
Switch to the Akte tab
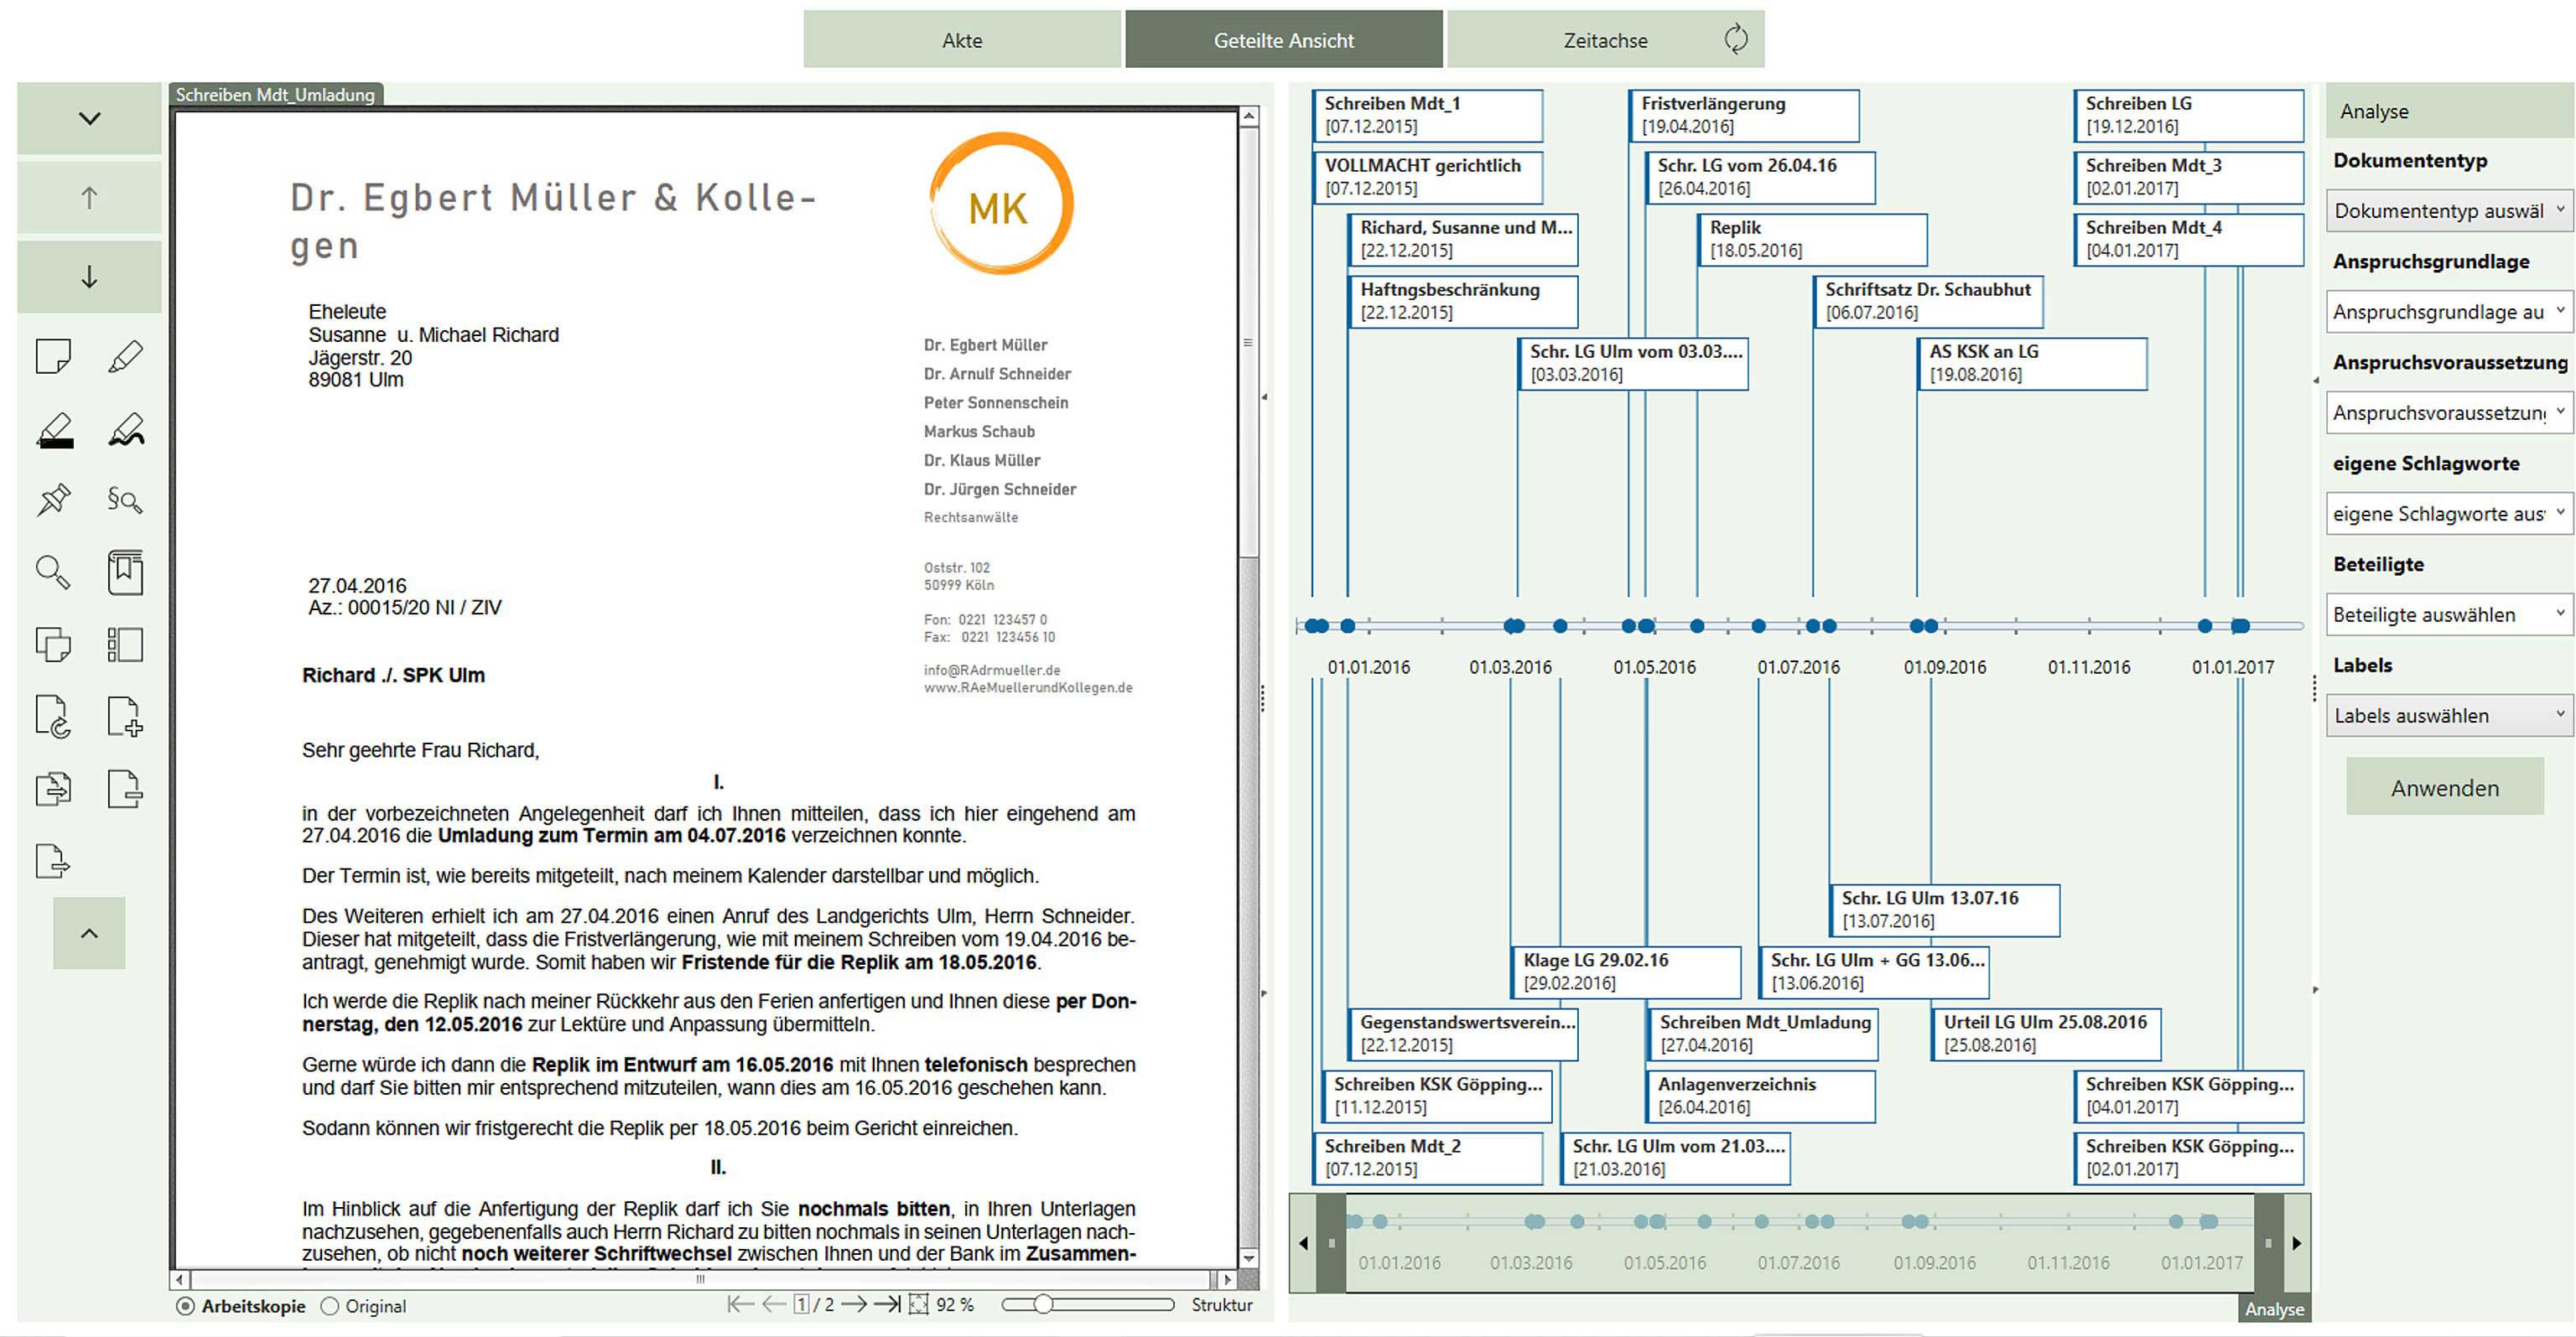962,40
